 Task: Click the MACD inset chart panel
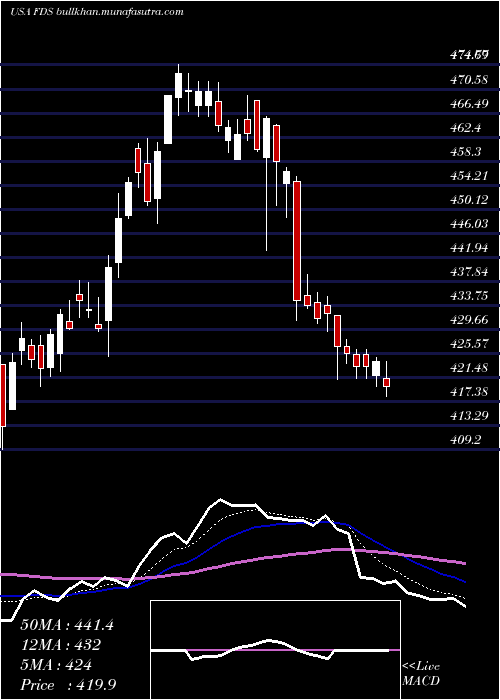[275, 650]
